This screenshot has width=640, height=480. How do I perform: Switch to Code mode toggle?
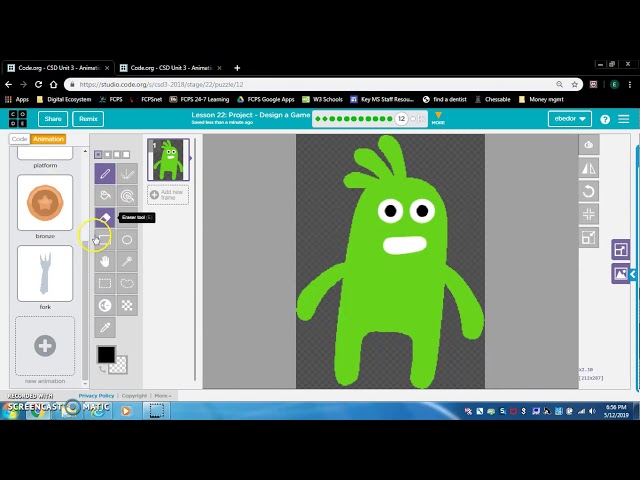click(20, 139)
